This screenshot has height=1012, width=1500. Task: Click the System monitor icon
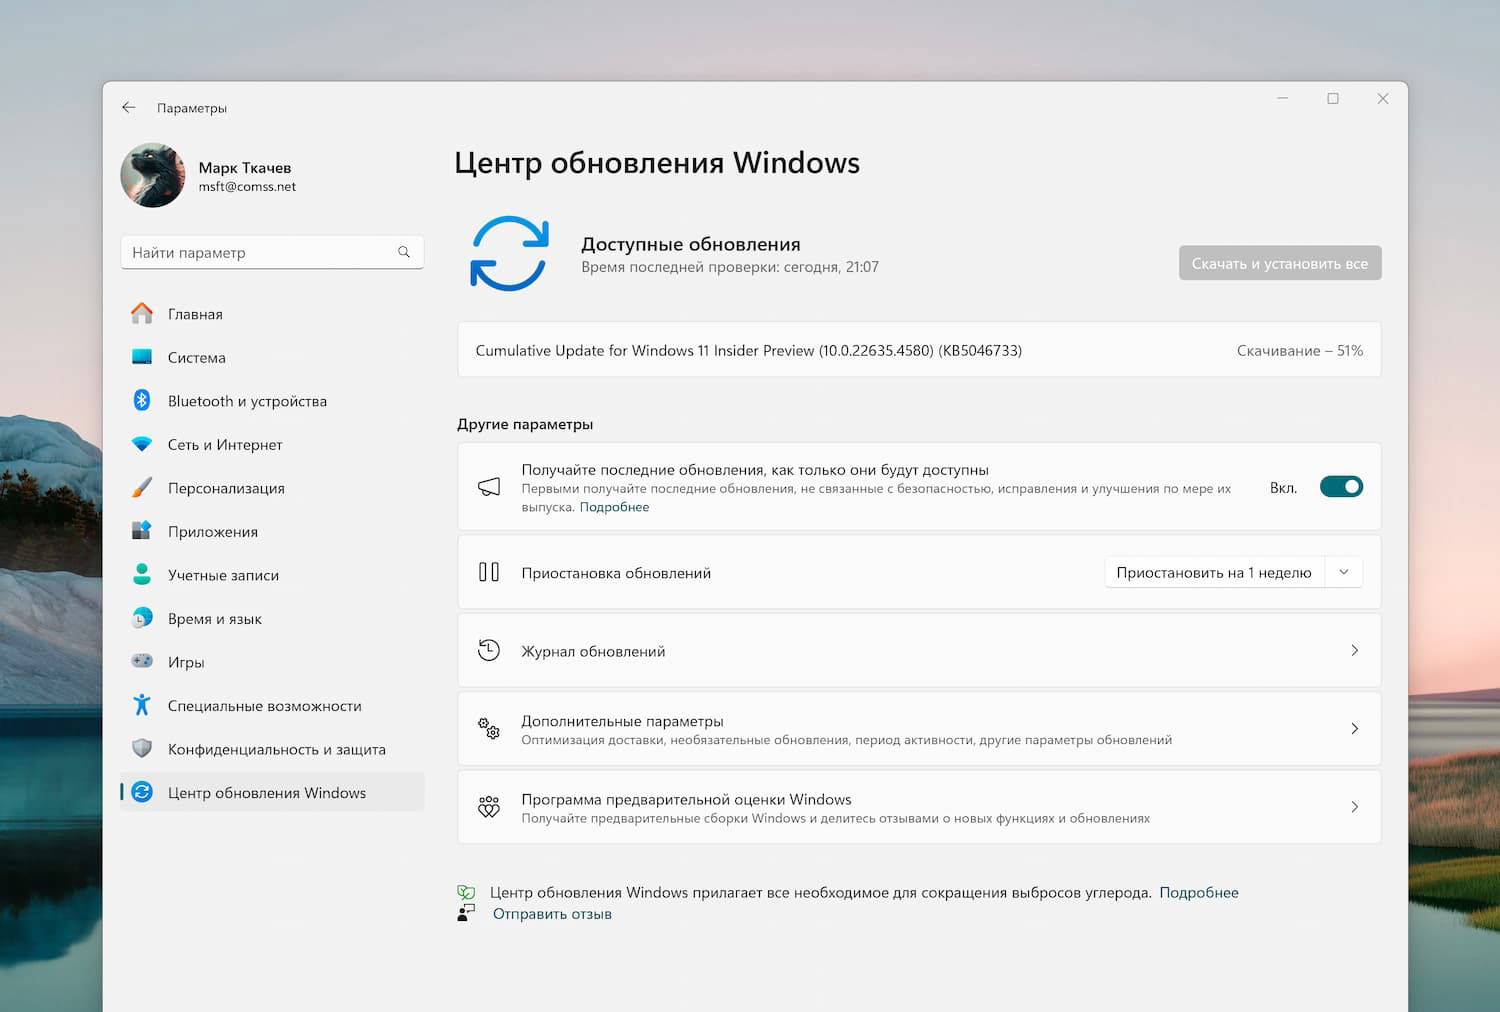tap(142, 357)
